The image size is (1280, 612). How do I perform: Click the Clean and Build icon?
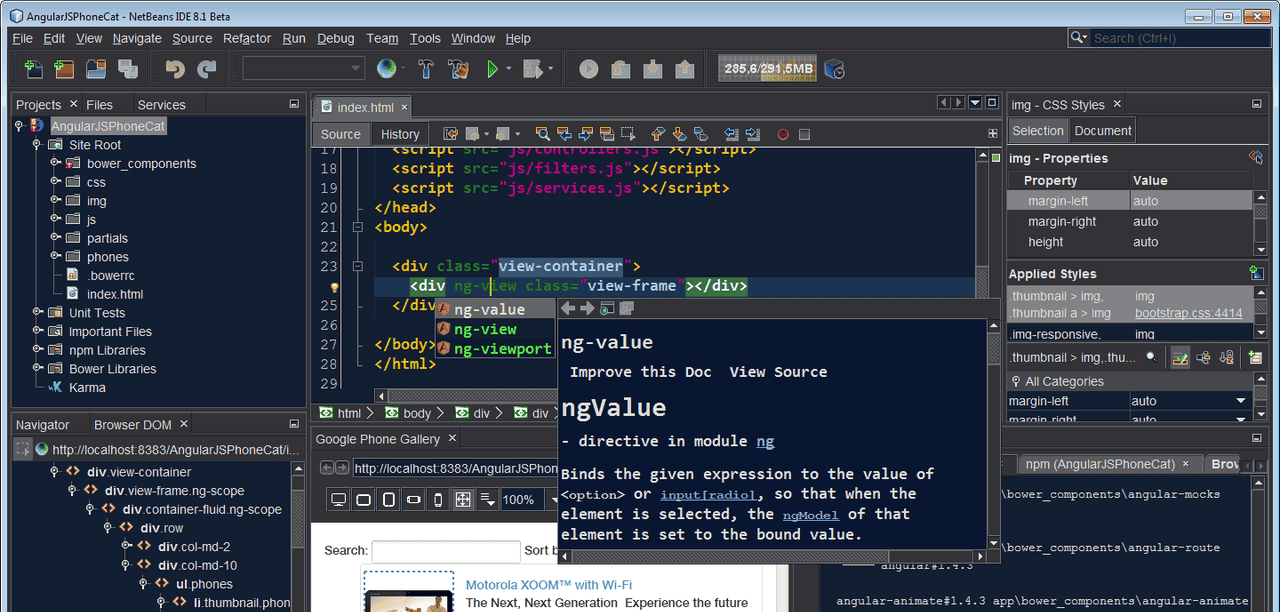click(x=458, y=69)
